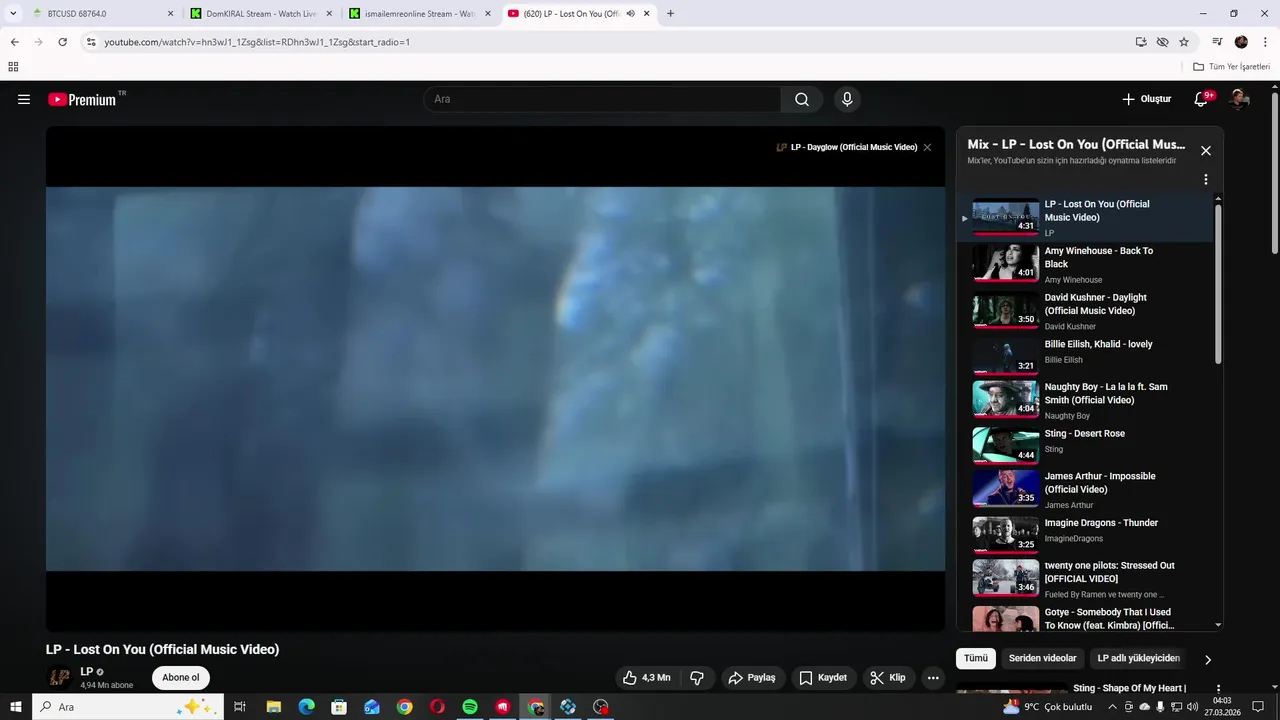Open Opera browser from taskbar

437,707
